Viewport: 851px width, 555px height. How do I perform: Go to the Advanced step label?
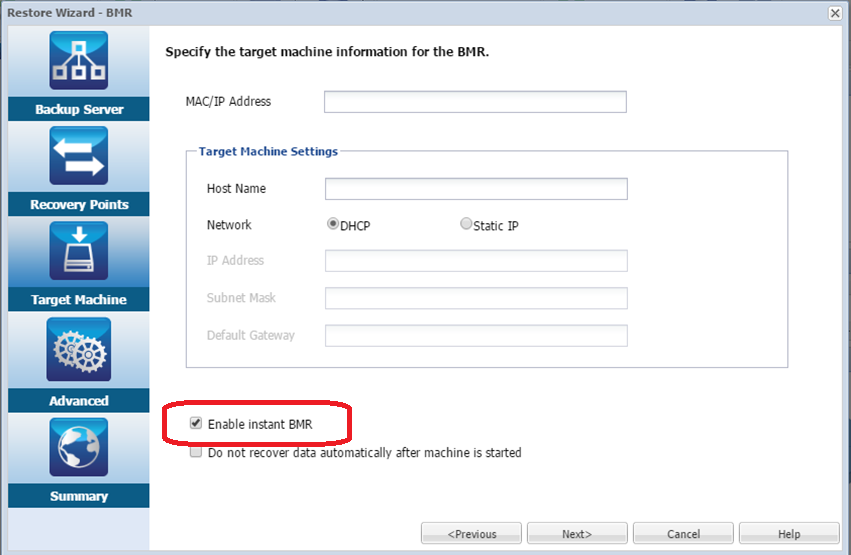pos(79,400)
